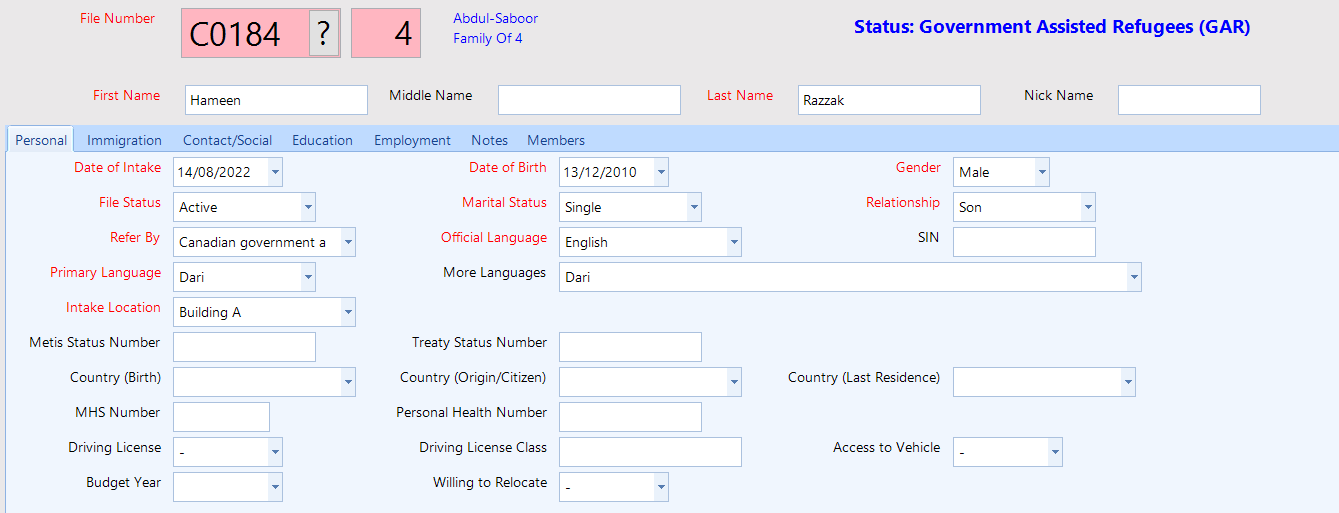The width and height of the screenshot is (1339, 513).
Task: Expand the Date of Intake date picker
Action: pos(275,172)
